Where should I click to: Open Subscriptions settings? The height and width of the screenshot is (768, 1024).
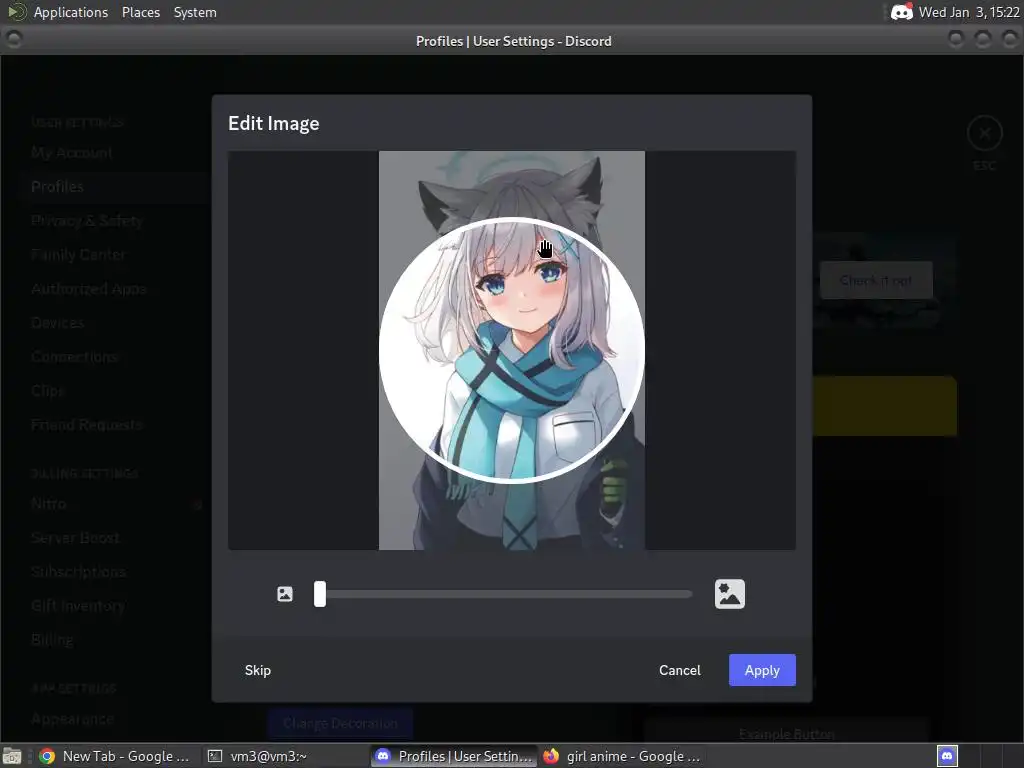tap(78, 571)
